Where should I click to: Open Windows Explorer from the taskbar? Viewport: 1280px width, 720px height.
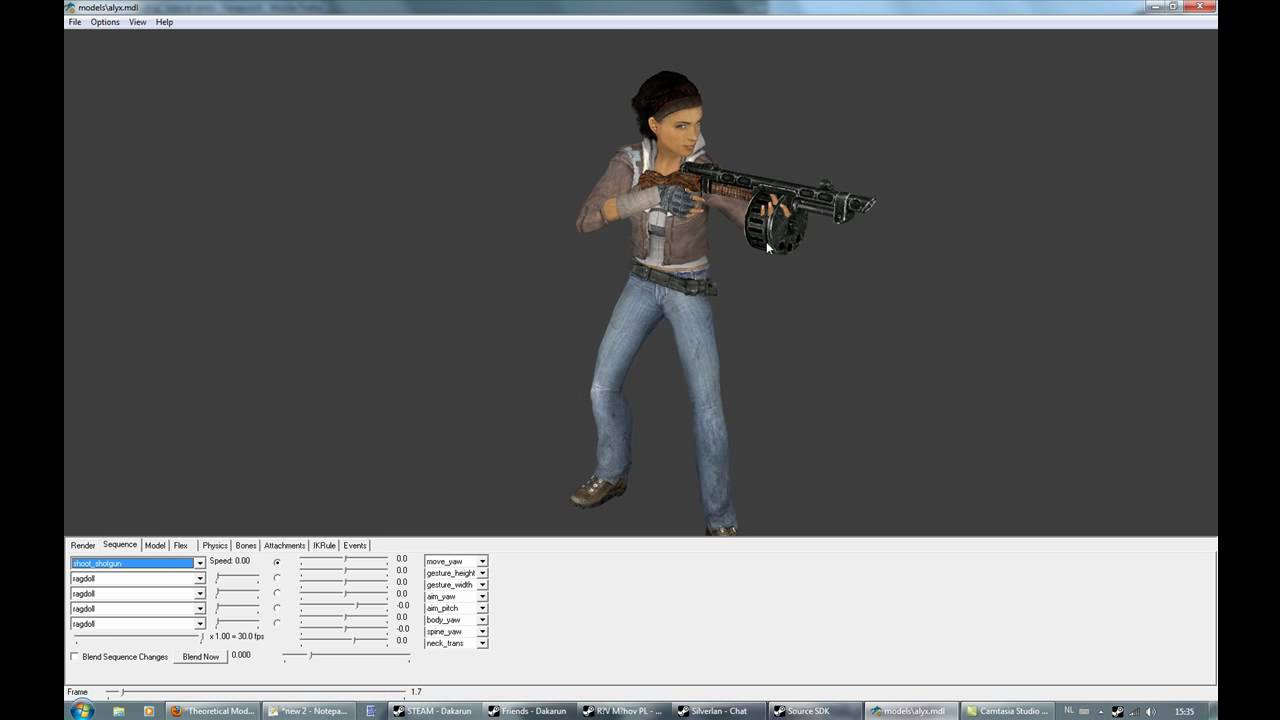pyautogui.click(x=119, y=711)
